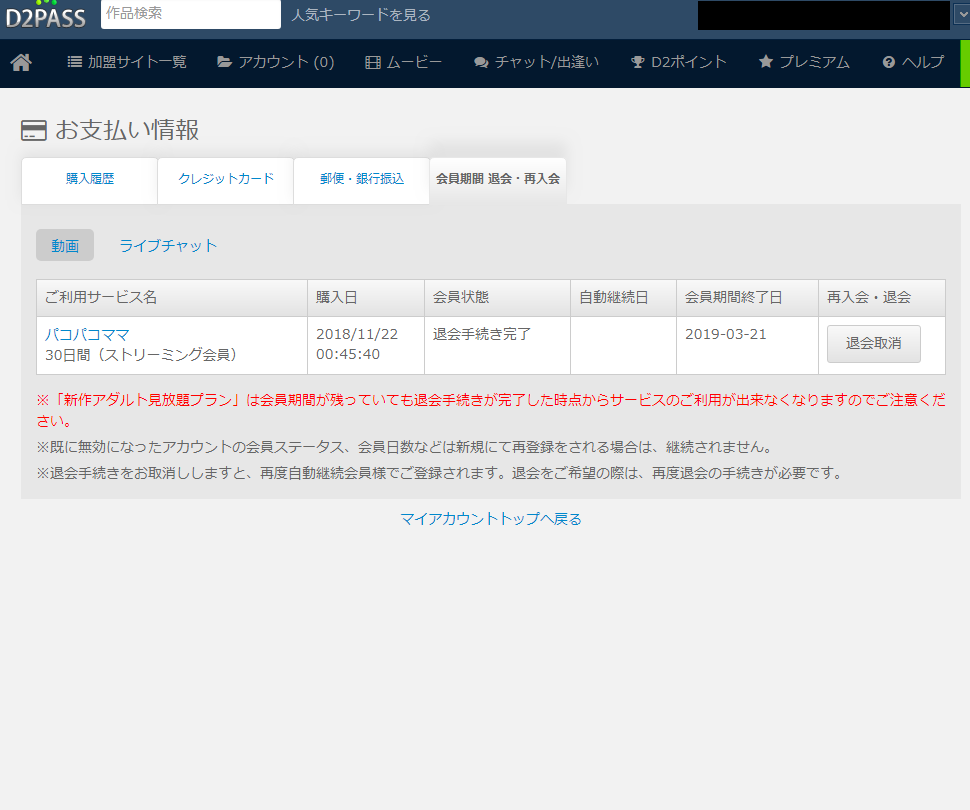
Task: Click the 作品検索 search field
Action: [x=190, y=14]
